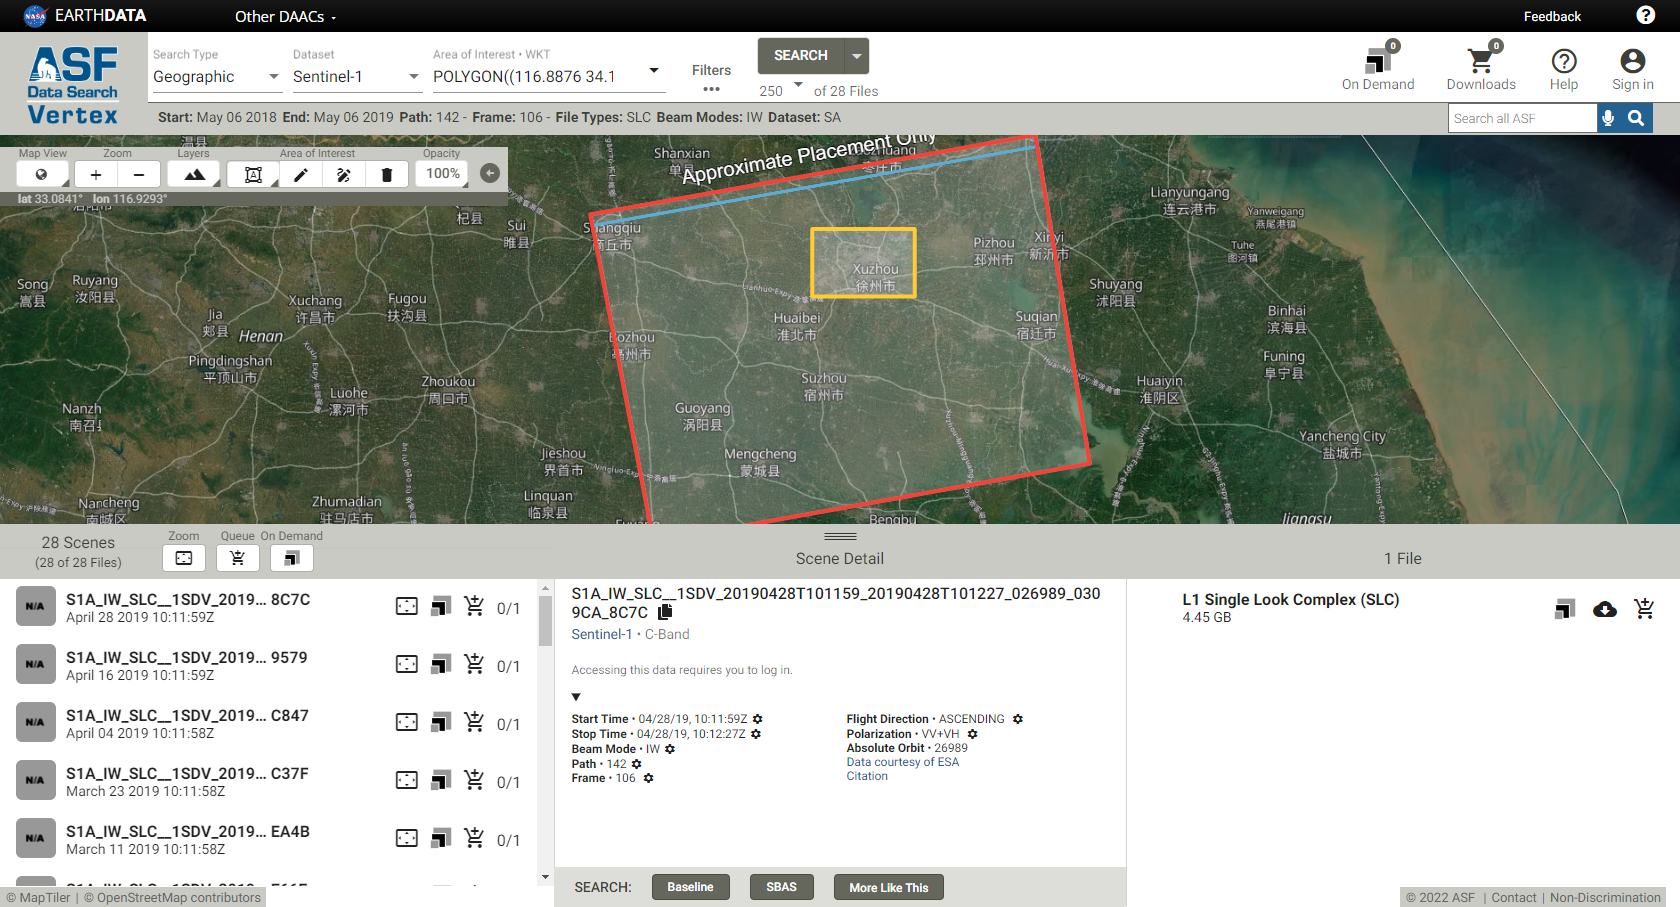Screen dimensions: 1680x907
Task: Open the Non-Discrimination footer link
Action: (1605, 897)
